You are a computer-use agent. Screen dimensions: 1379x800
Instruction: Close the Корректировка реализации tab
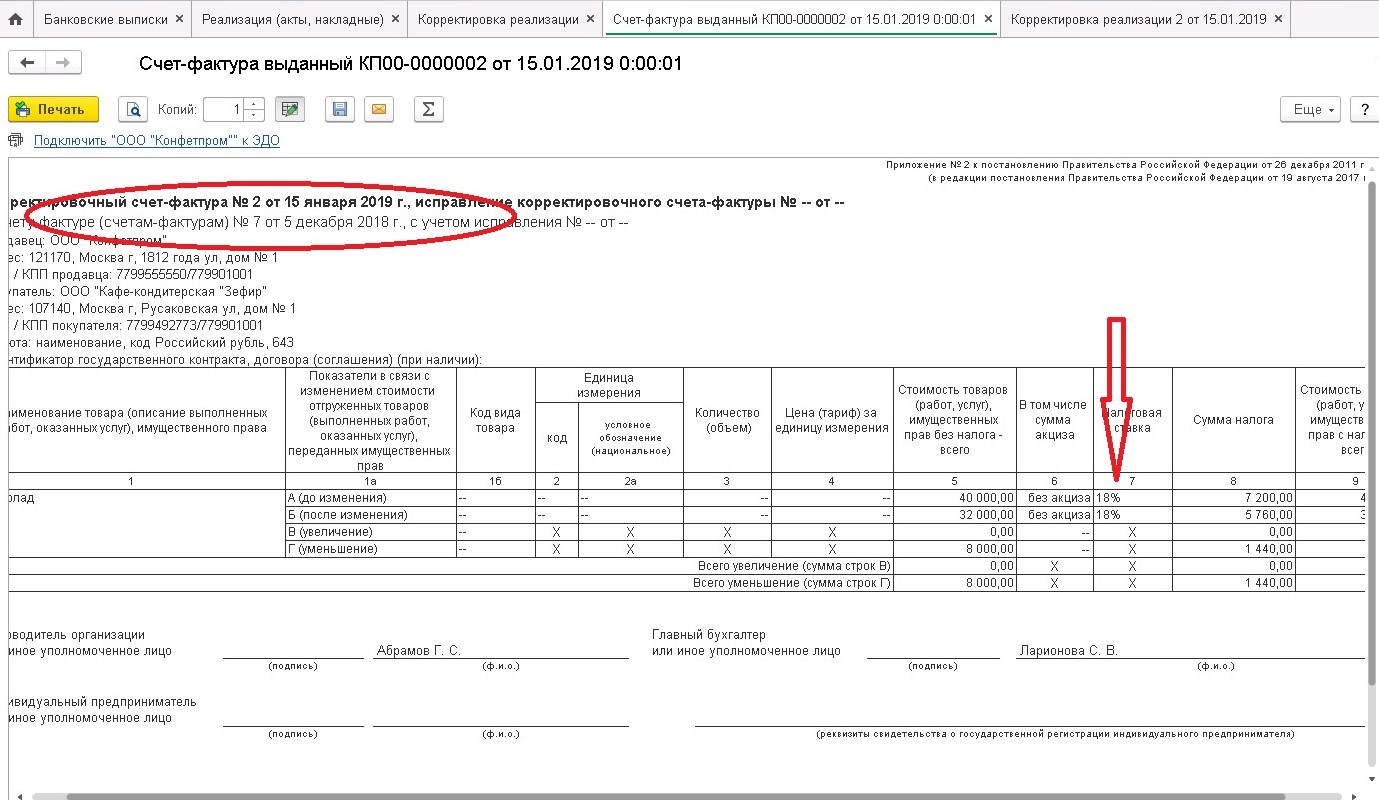591,19
